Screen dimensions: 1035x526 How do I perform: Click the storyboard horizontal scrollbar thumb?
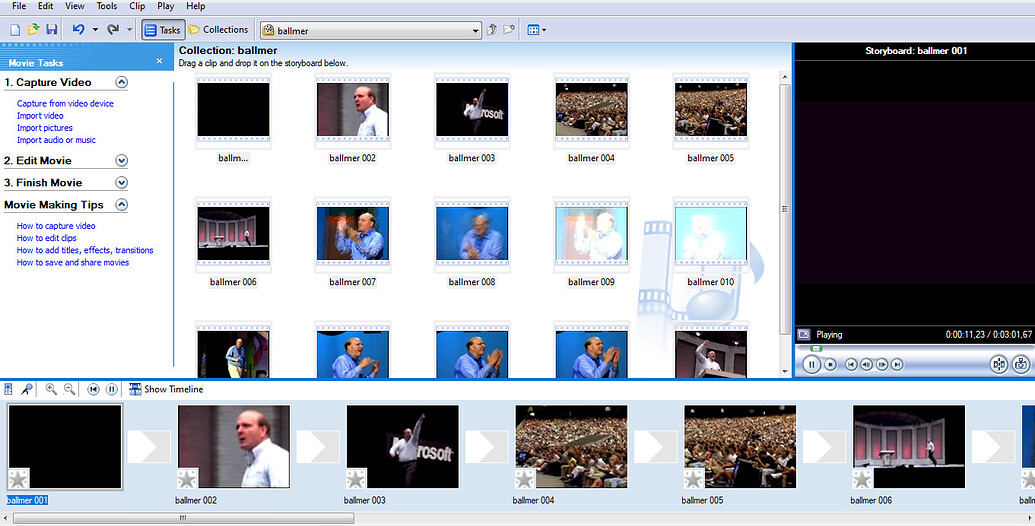point(184,519)
